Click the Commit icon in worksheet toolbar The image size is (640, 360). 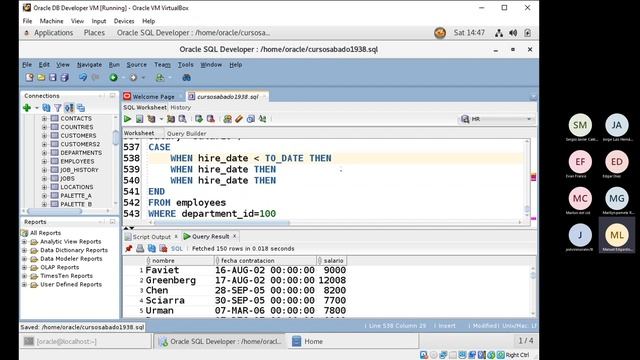point(199,119)
